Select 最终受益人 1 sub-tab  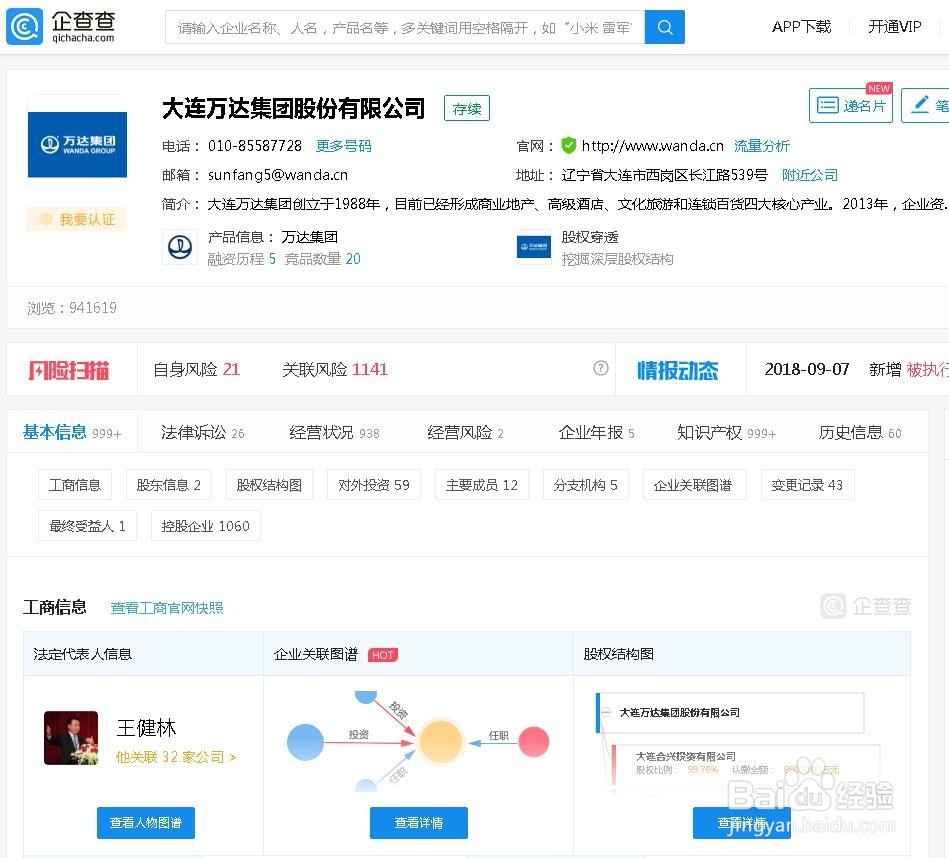pos(88,526)
